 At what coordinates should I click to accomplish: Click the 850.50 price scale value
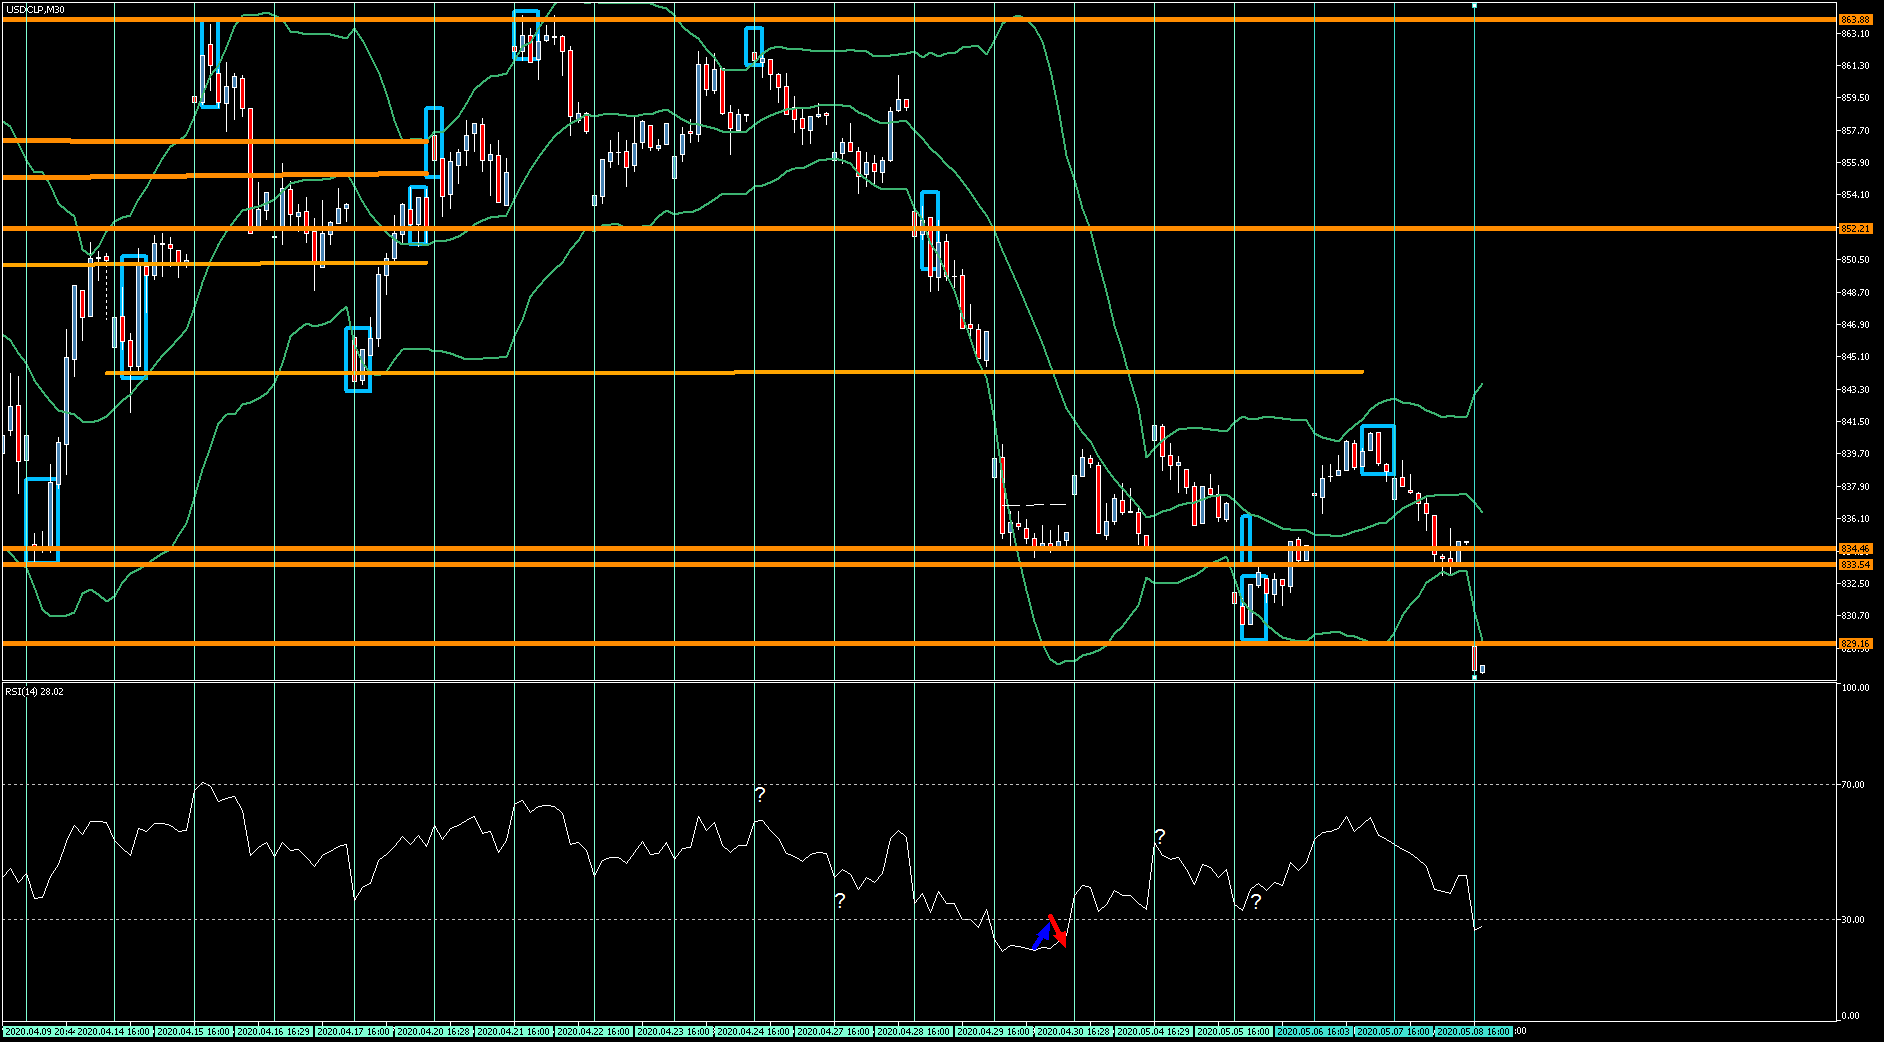coord(1855,259)
